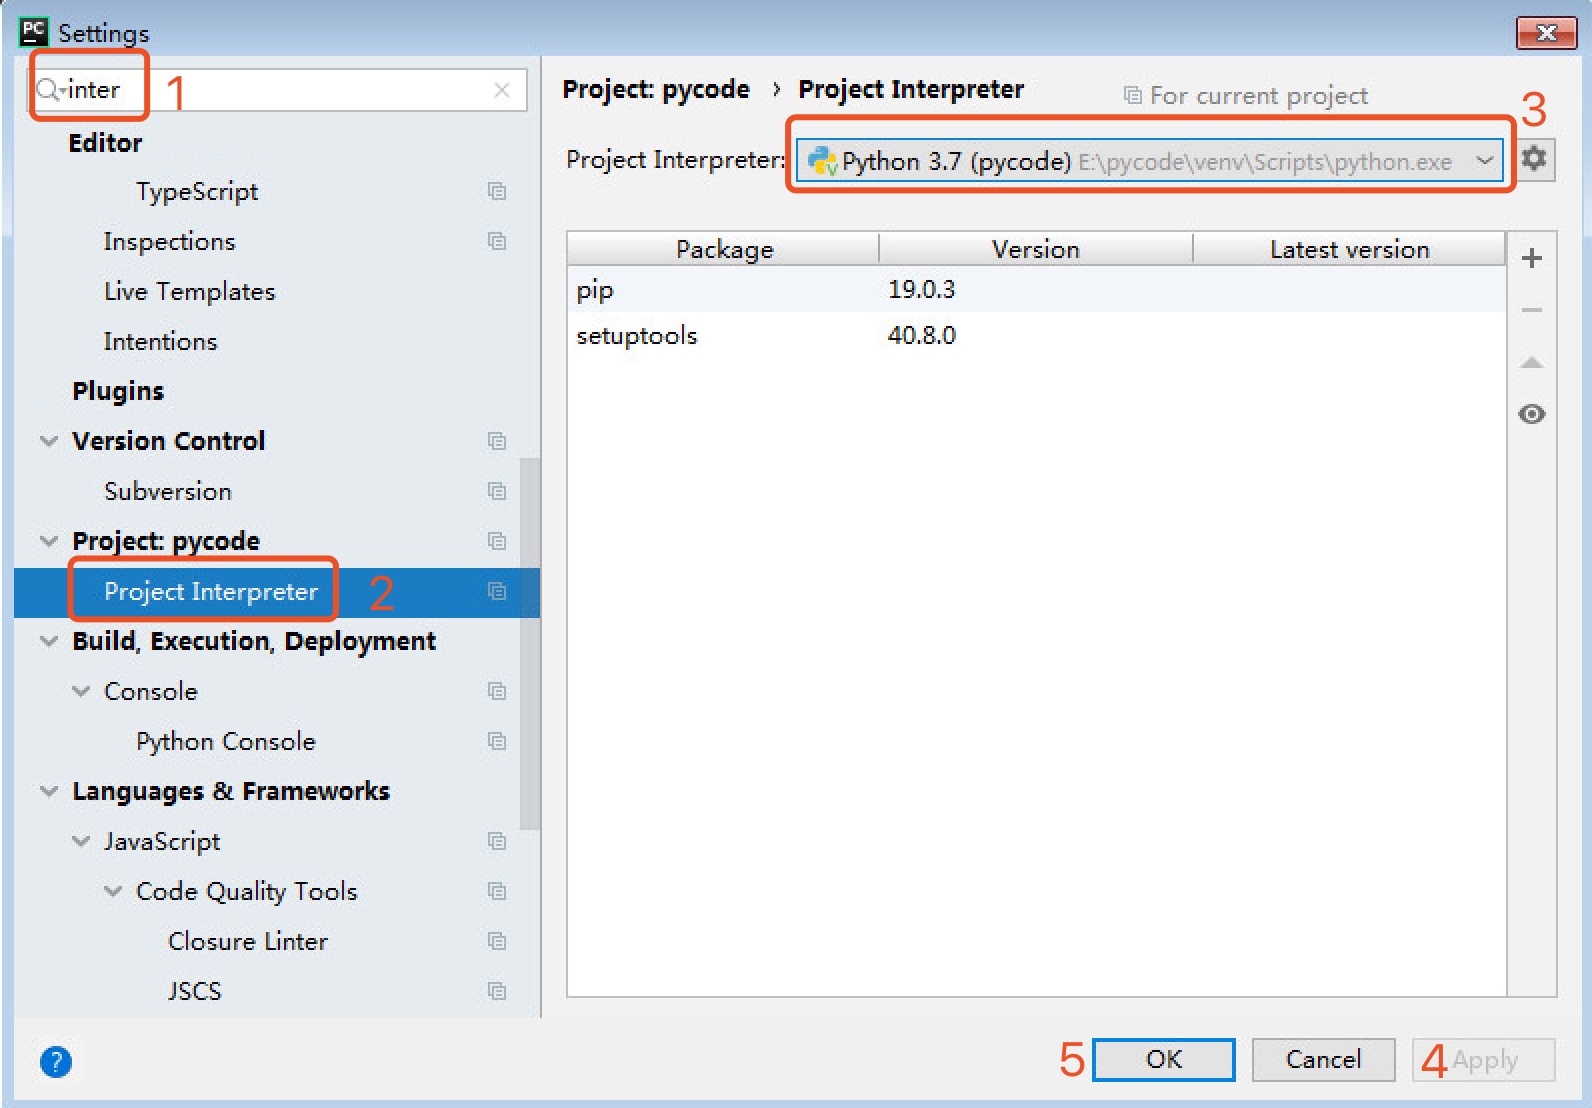Viewport: 1592px width, 1108px height.
Task: Click project-level icon next to Console
Action: 497,691
